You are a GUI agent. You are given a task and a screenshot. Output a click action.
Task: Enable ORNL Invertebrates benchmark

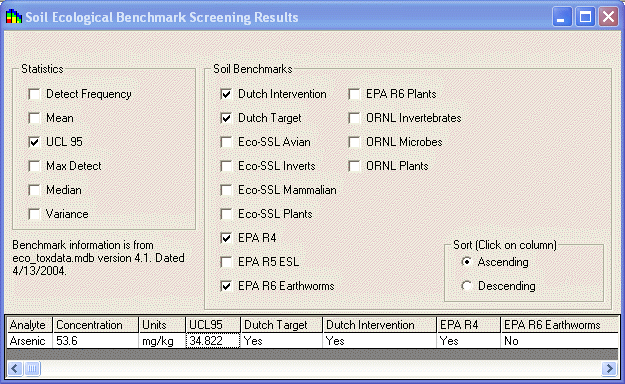tap(354, 118)
